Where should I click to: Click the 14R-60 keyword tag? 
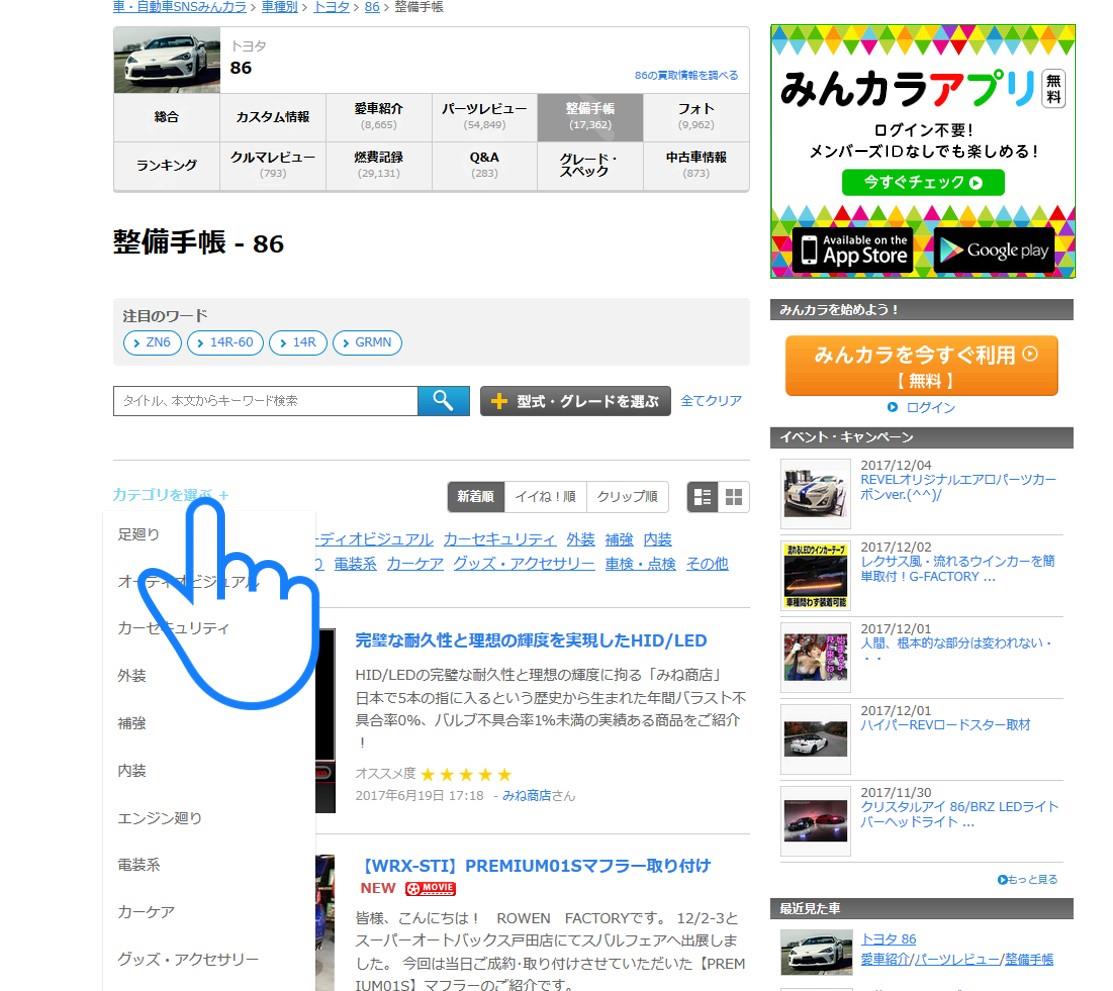click(x=225, y=343)
